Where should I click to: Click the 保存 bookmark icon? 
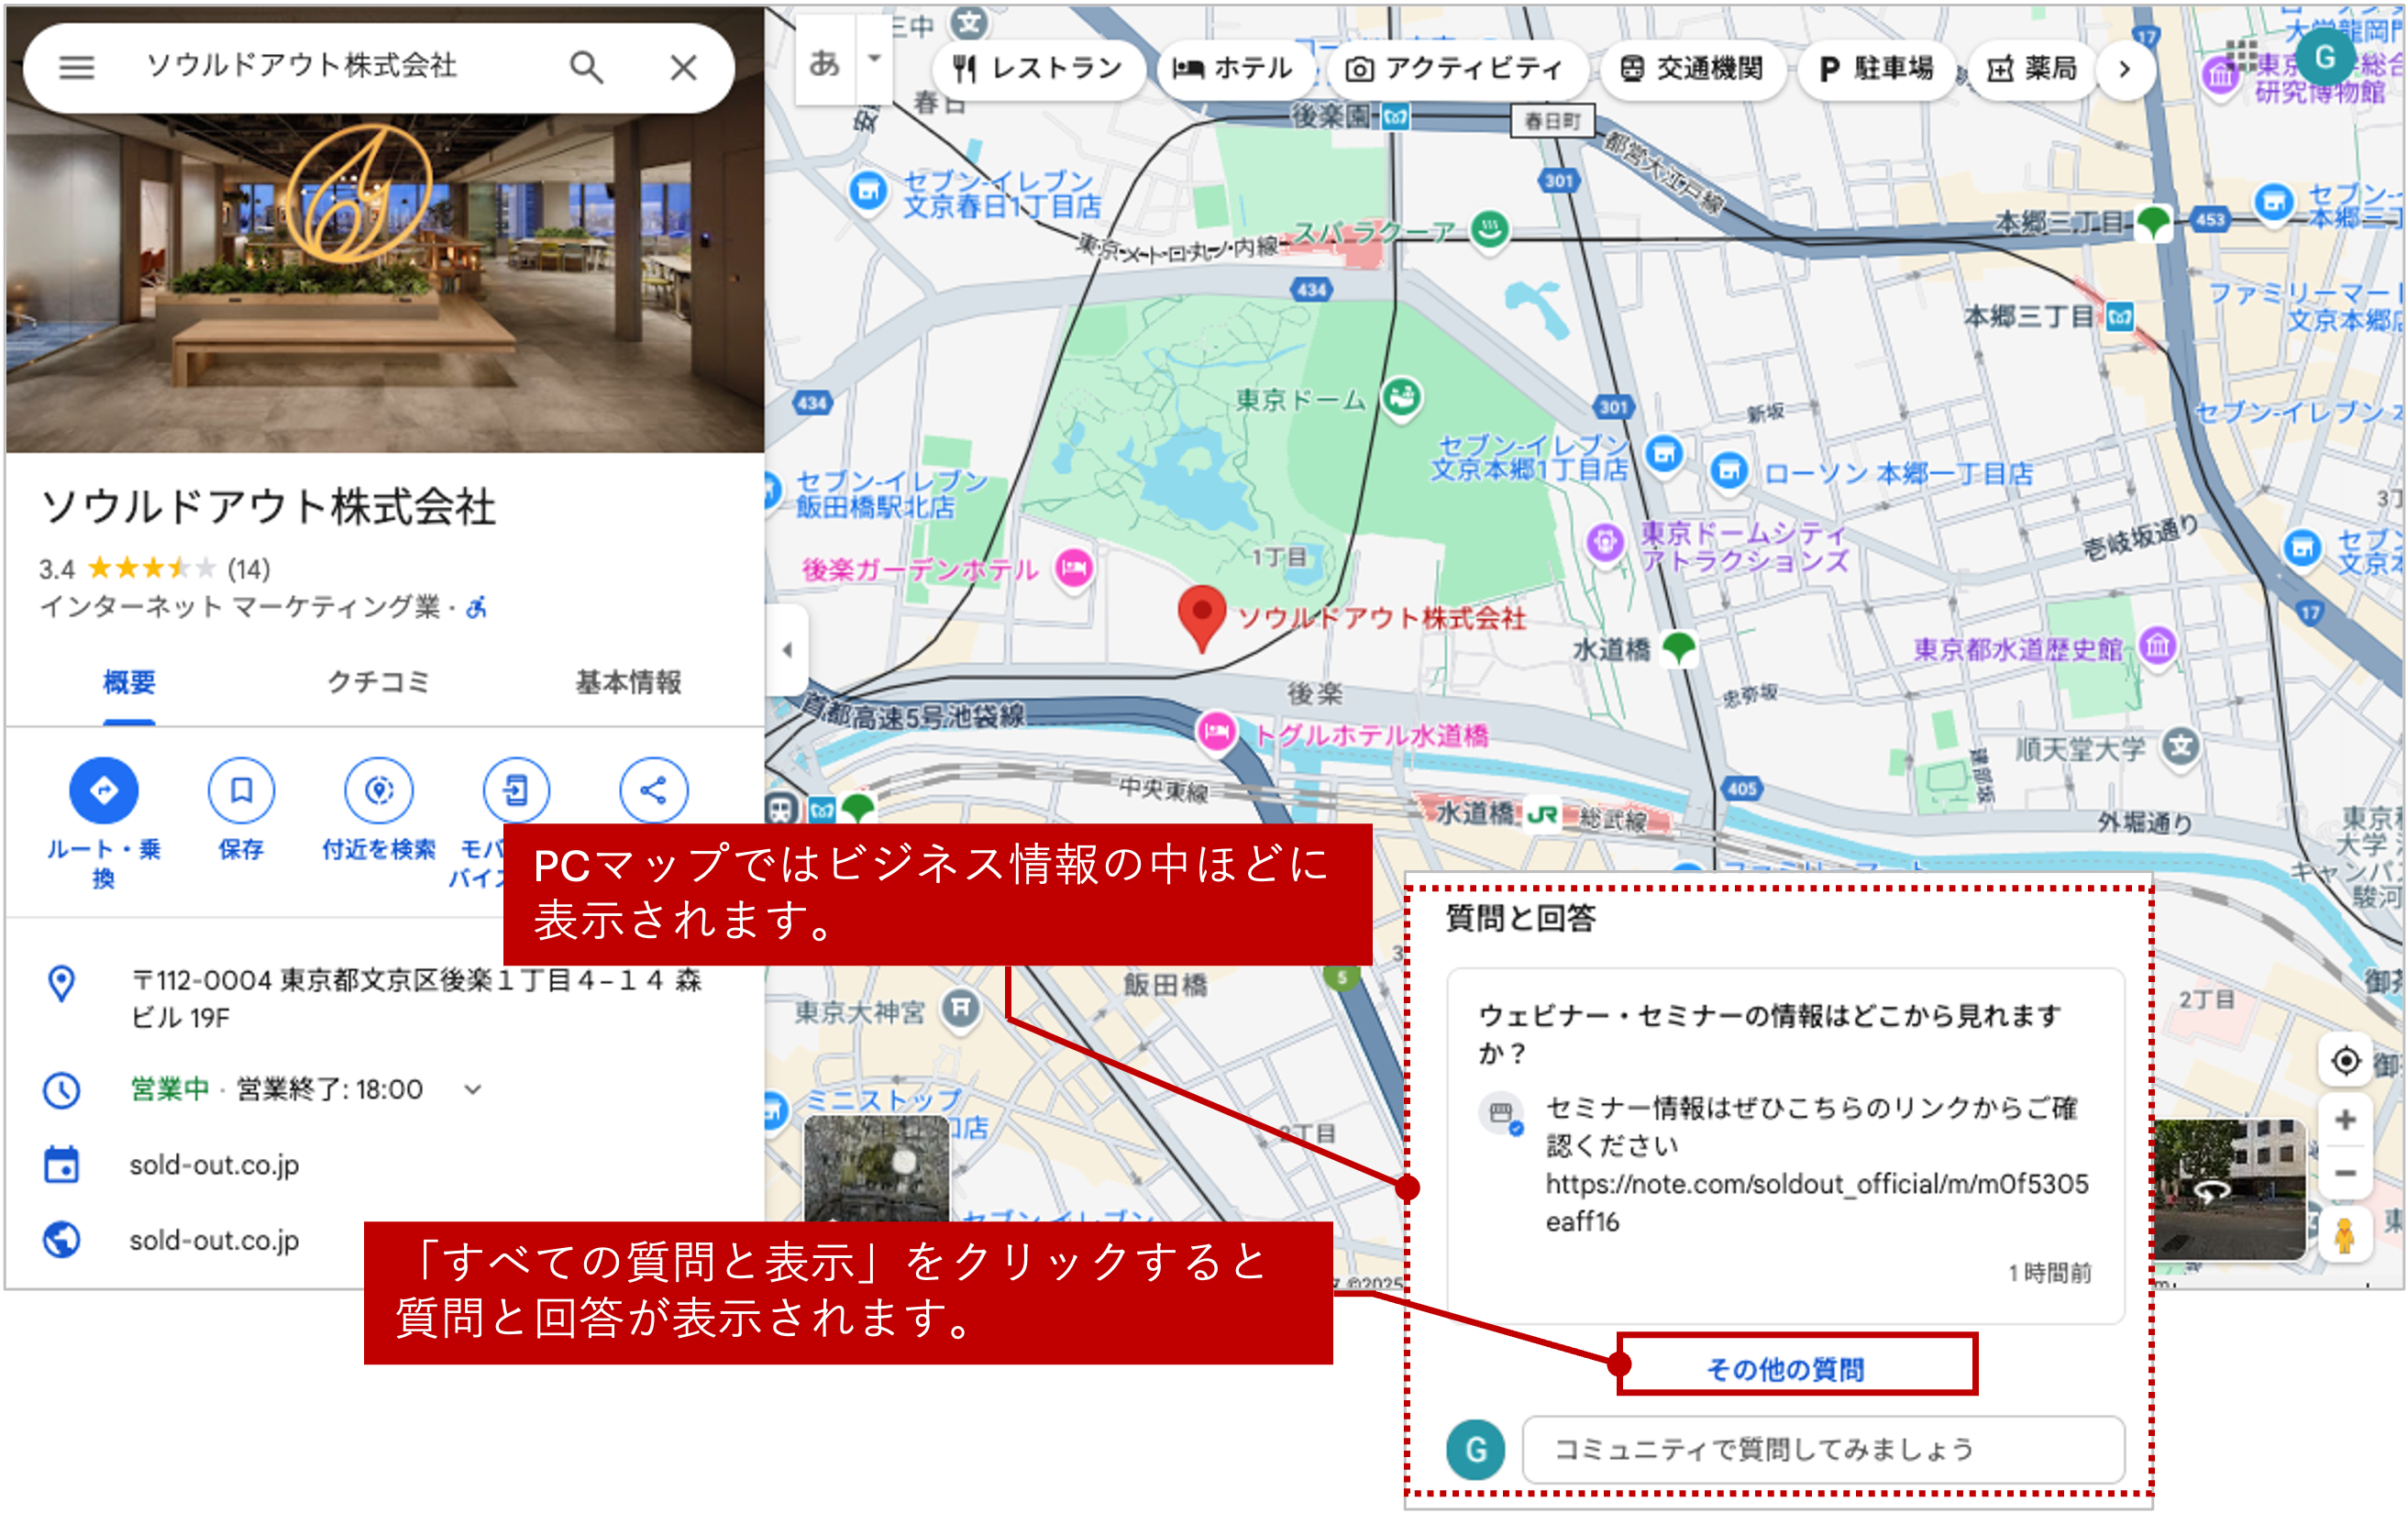[x=241, y=791]
